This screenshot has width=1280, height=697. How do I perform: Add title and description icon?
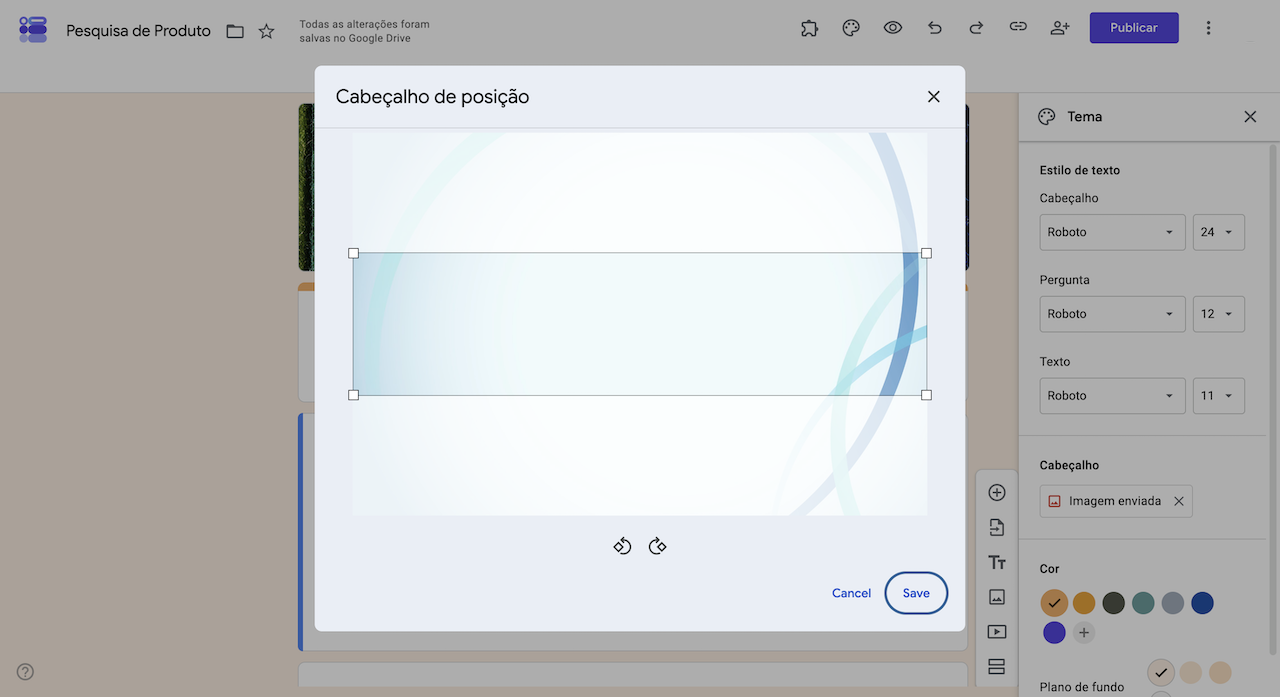click(x=996, y=562)
